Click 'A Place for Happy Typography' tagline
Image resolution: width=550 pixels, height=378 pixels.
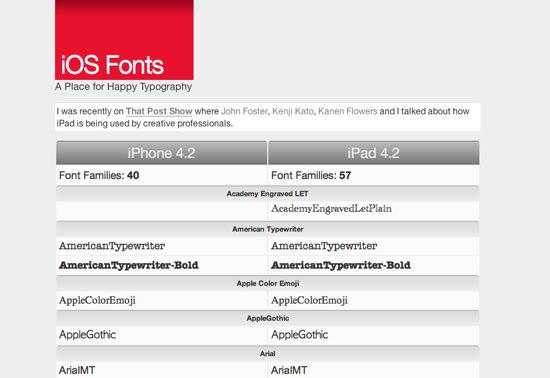tap(123, 87)
